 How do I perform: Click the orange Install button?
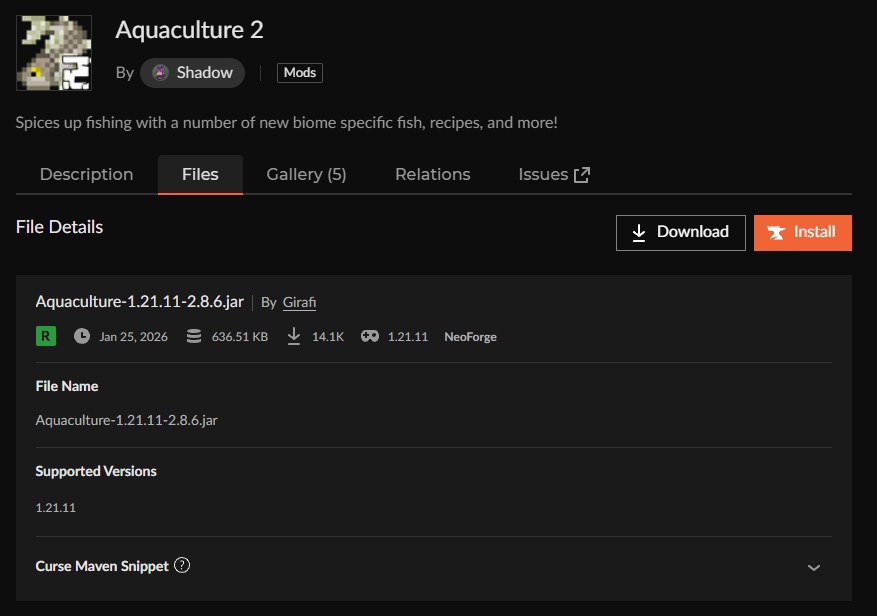coord(802,232)
